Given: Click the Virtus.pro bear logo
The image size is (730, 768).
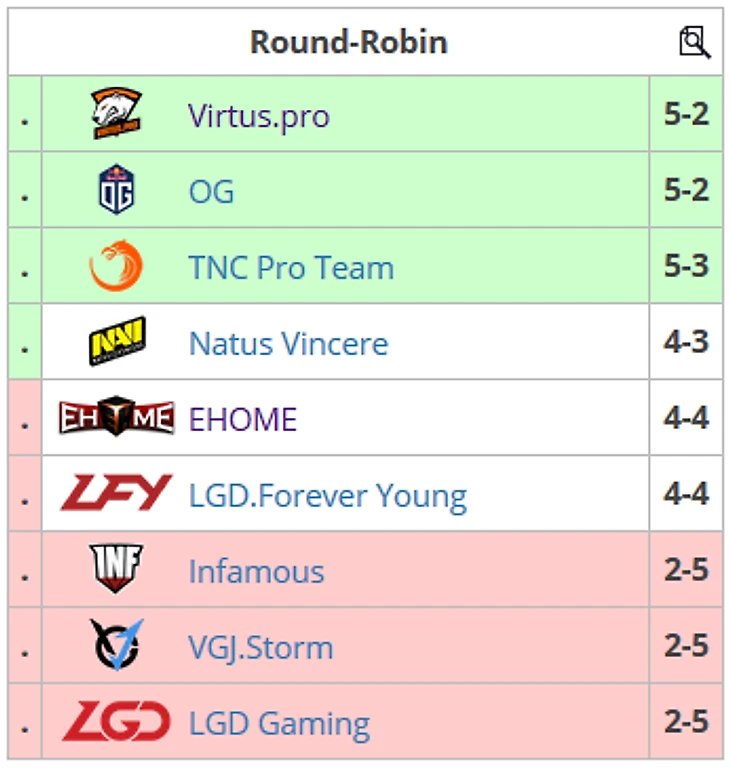Looking at the screenshot, I should pyautogui.click(x=116, y=114).
